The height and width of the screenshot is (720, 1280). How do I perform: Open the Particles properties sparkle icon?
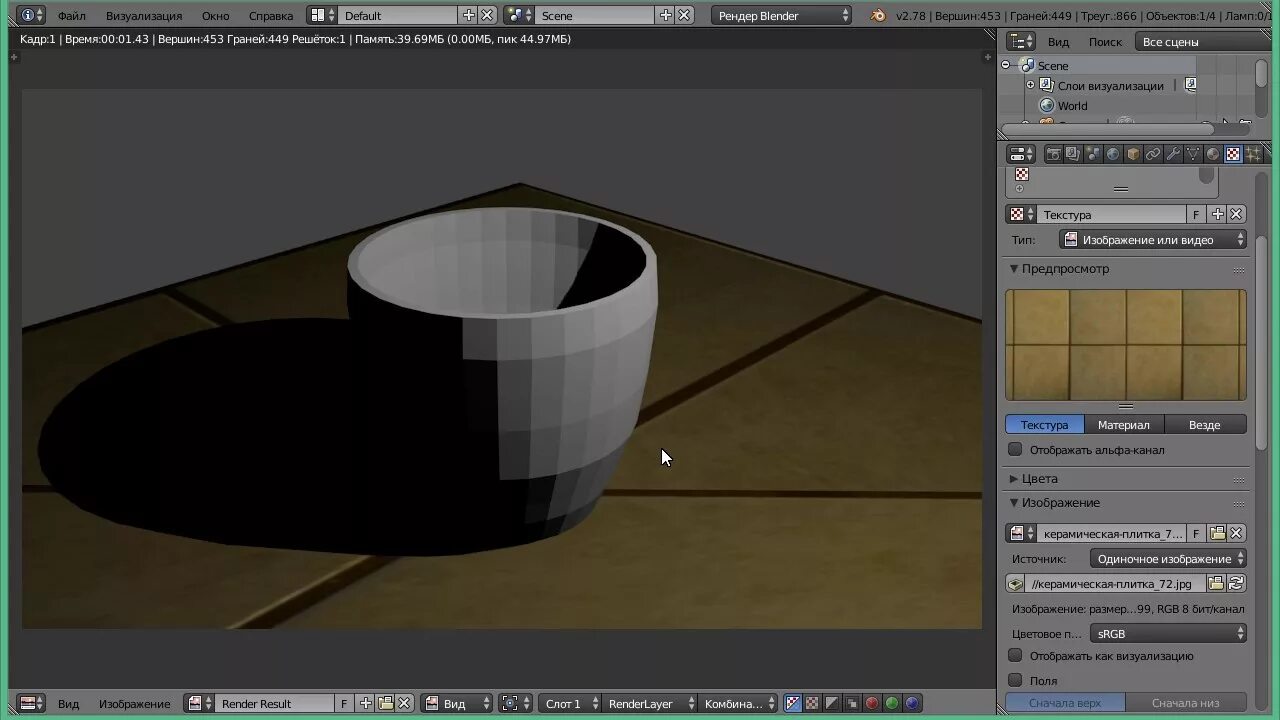tap(1253, 154)
